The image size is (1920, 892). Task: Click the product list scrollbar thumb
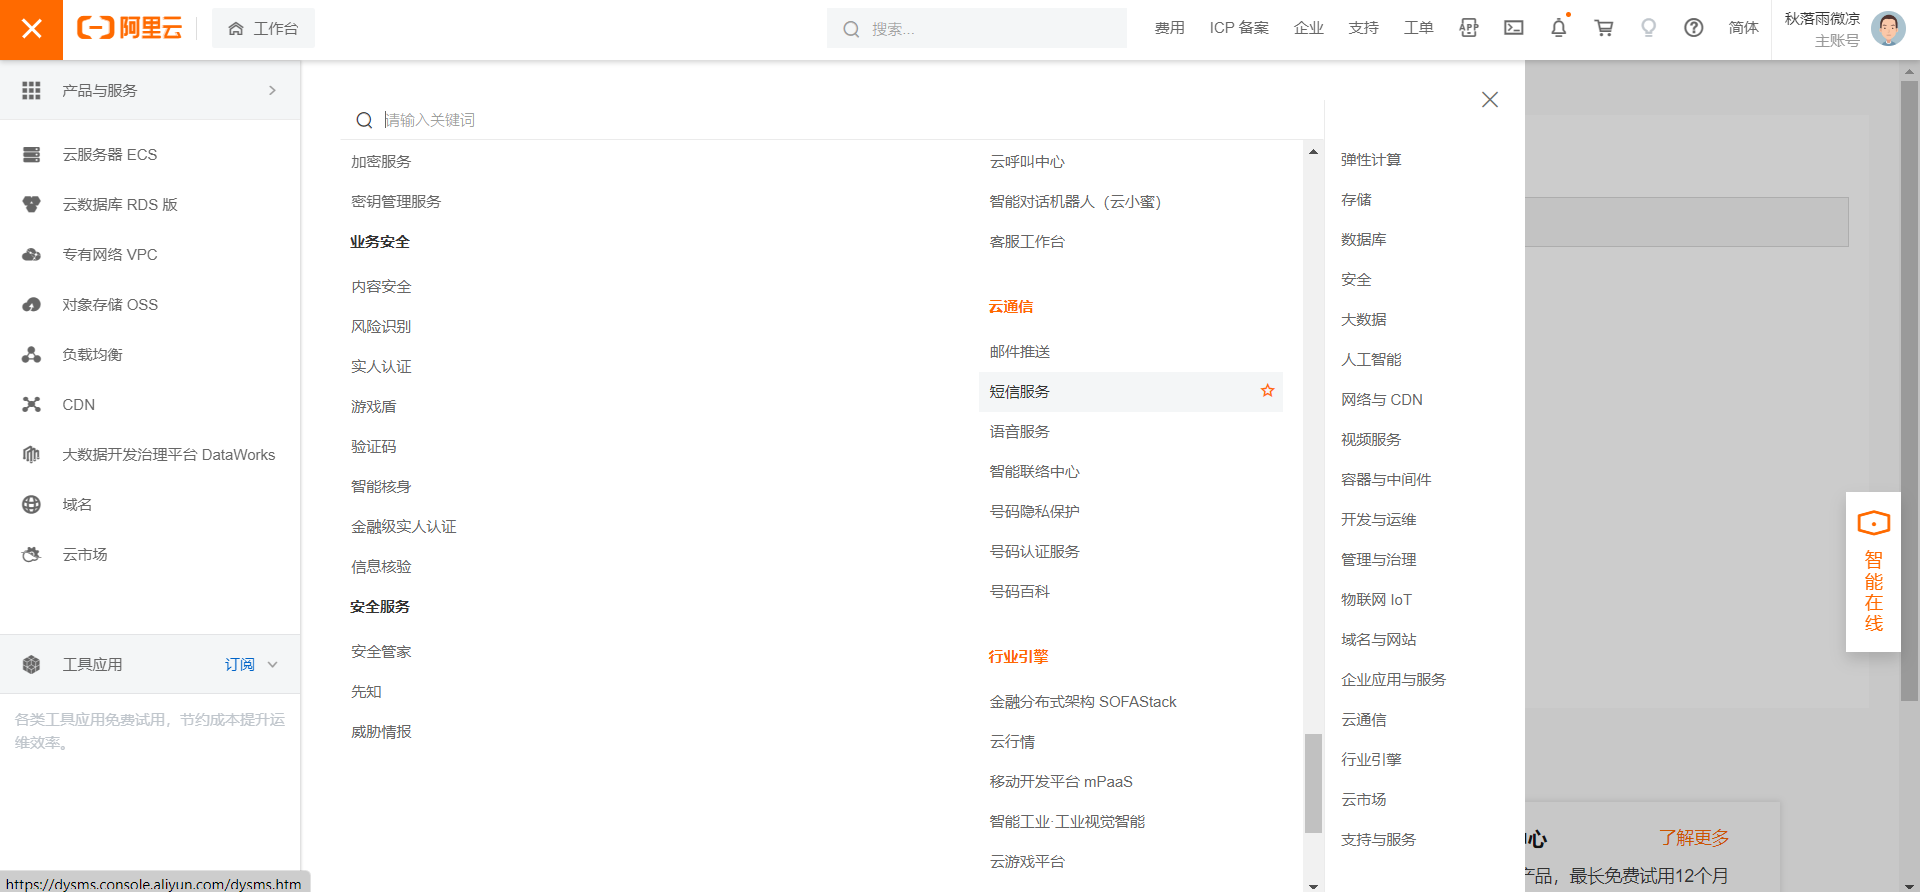(x=1313, y=783)
